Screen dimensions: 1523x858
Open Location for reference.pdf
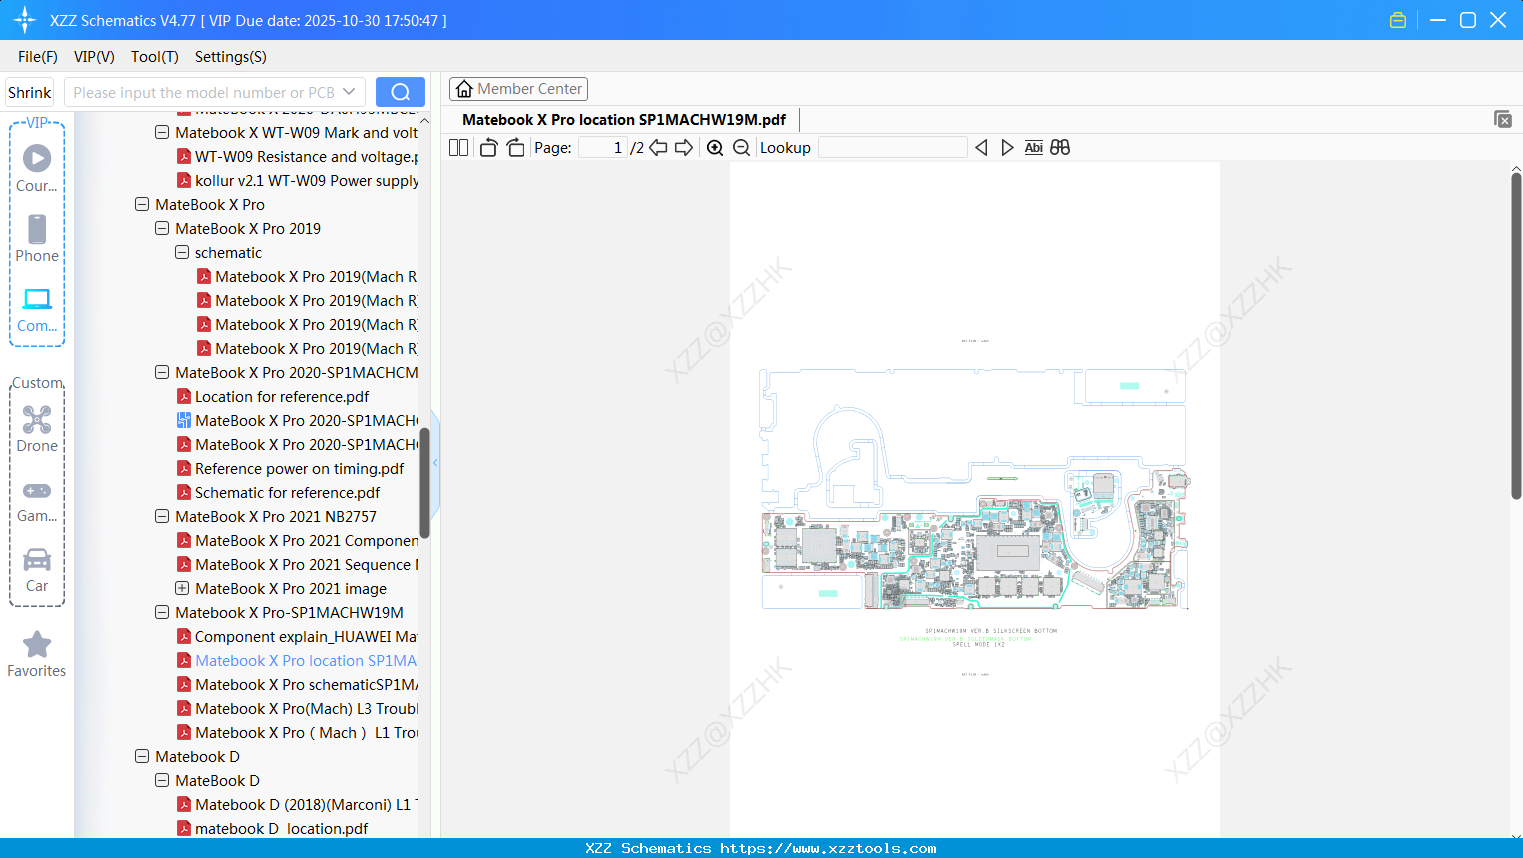point(273,396)
